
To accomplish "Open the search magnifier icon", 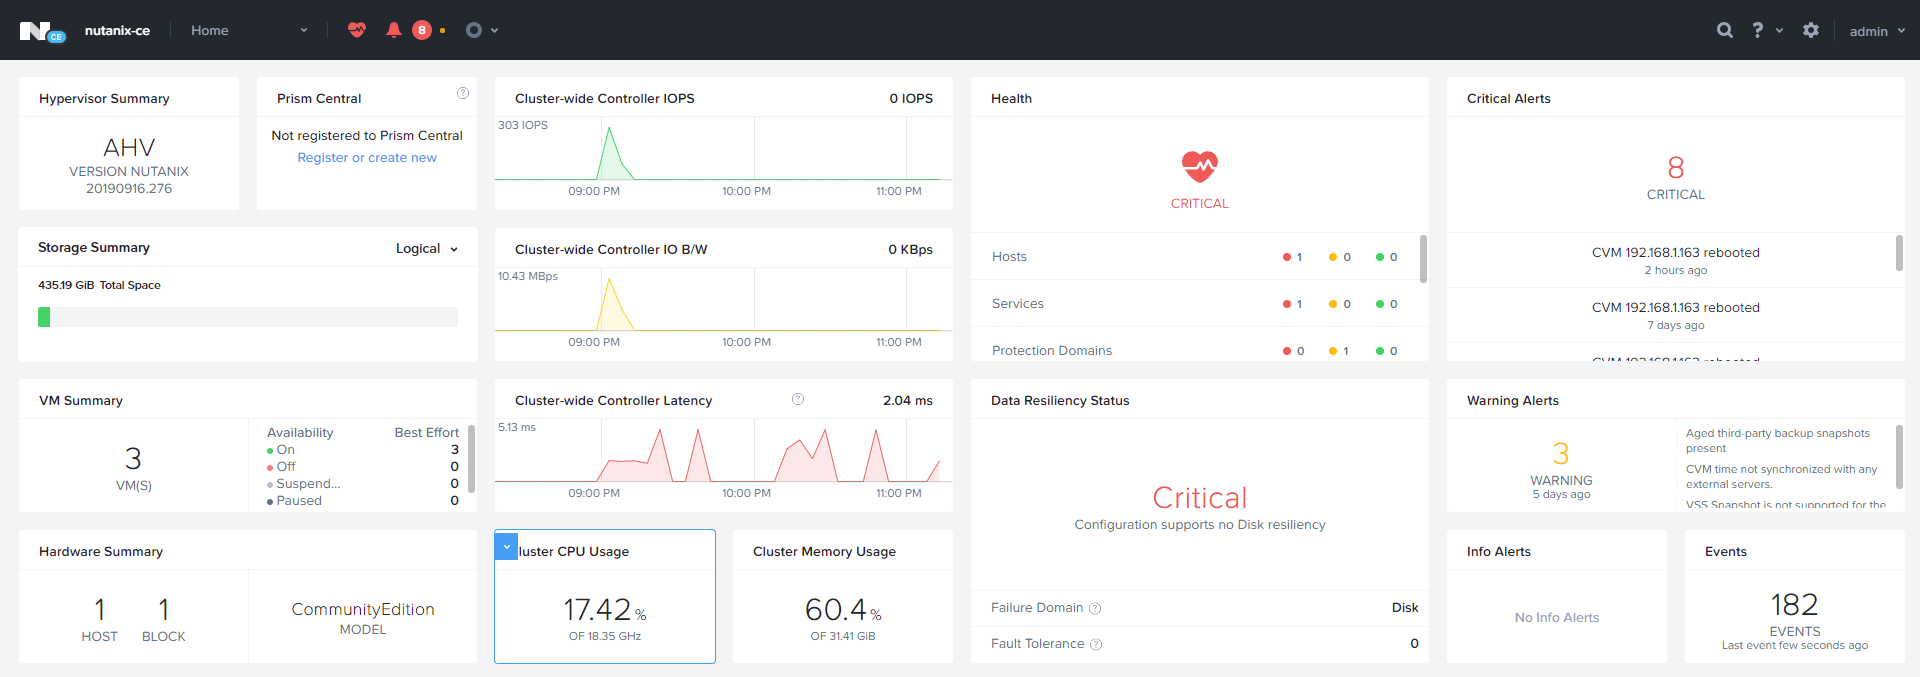I will (x=1725, y=30).
